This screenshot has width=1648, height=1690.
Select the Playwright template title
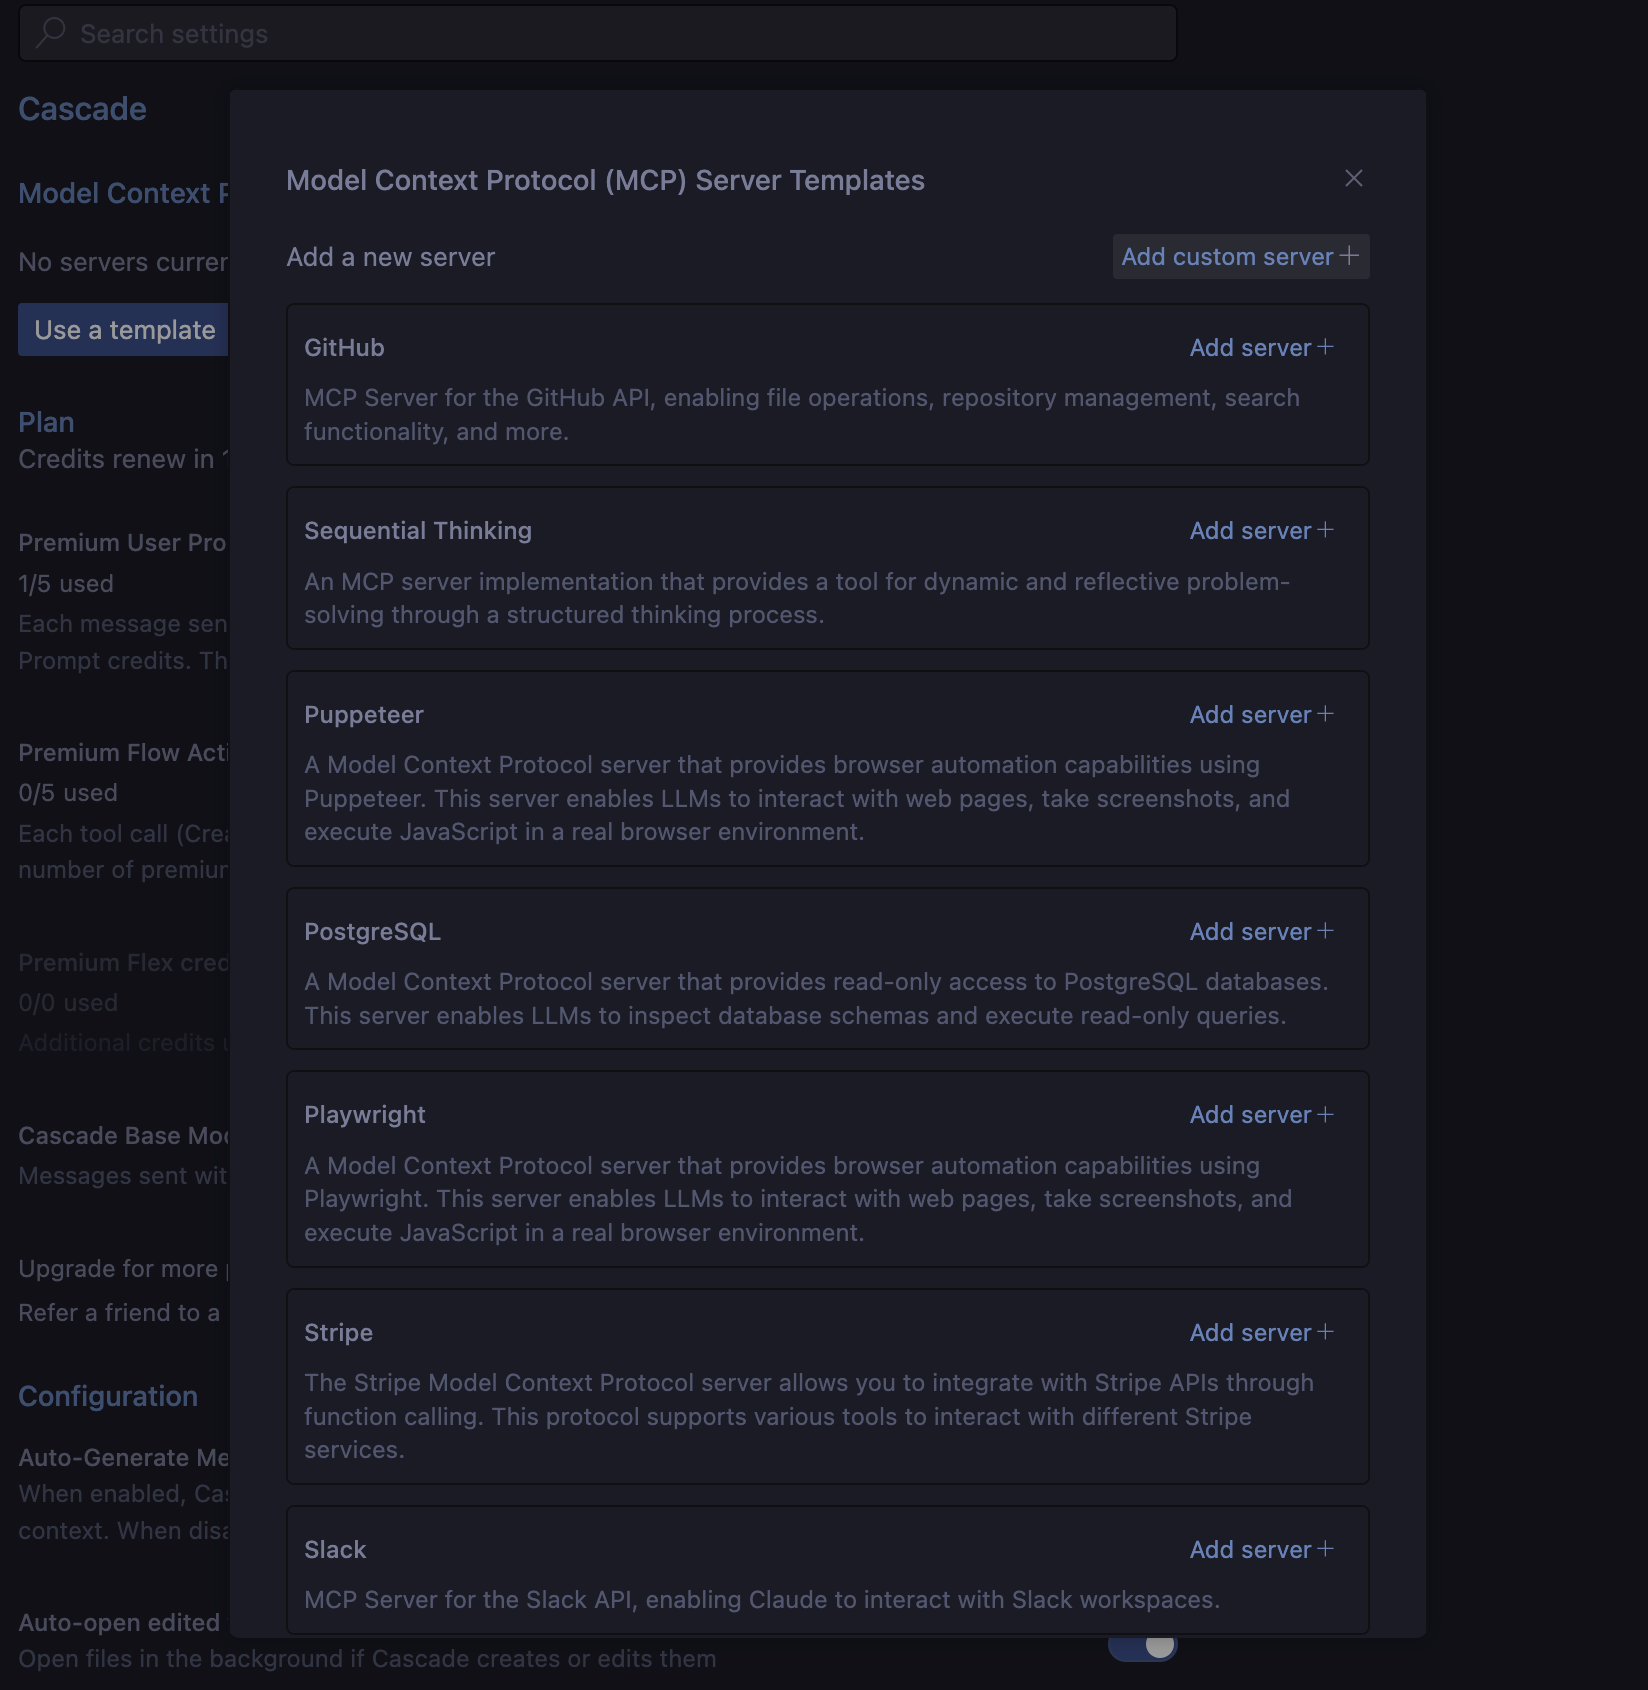point(365,1115)
